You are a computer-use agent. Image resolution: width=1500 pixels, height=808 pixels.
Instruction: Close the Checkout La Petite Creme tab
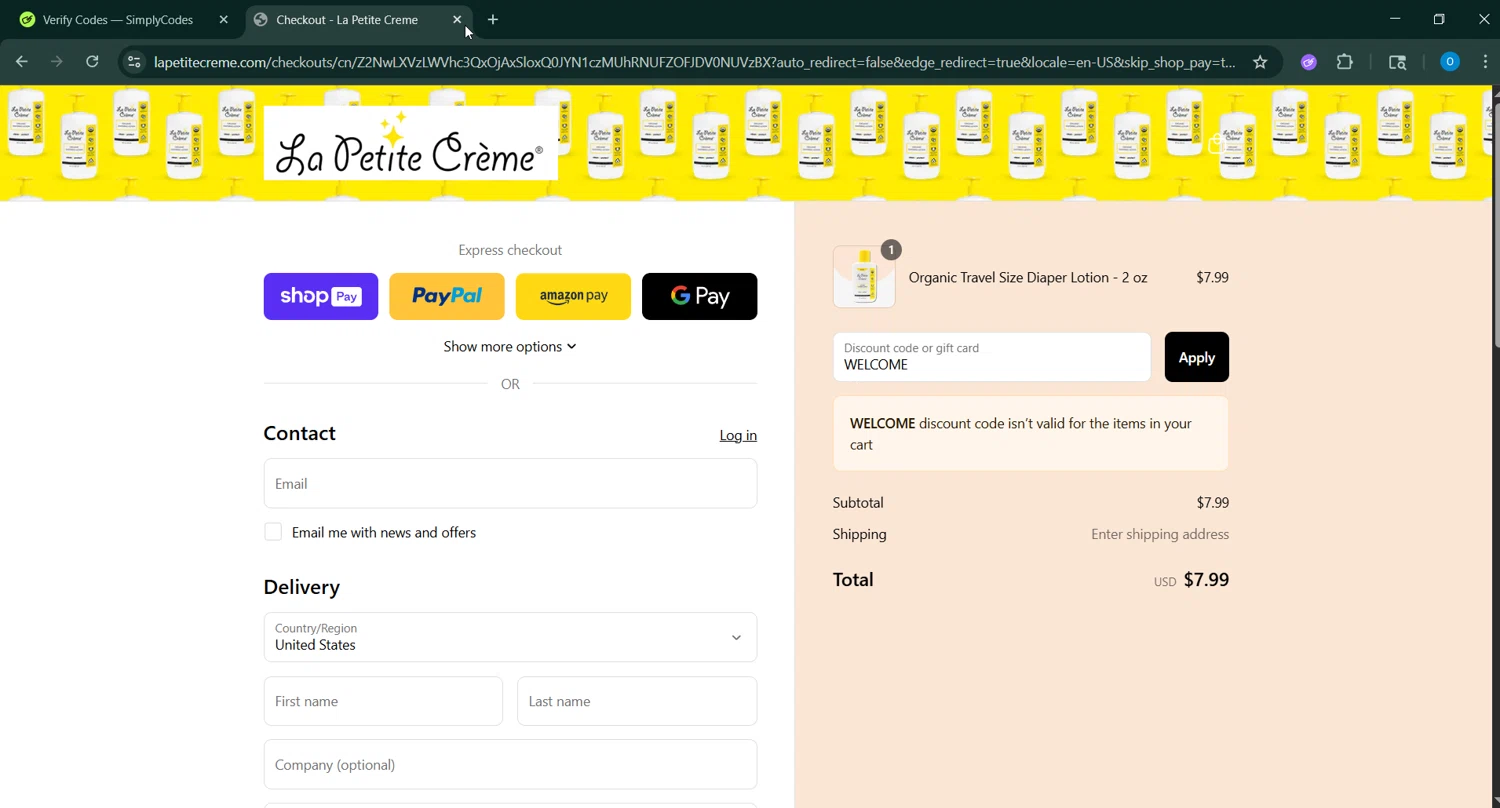pyautogui.click(x=457, y=19)
